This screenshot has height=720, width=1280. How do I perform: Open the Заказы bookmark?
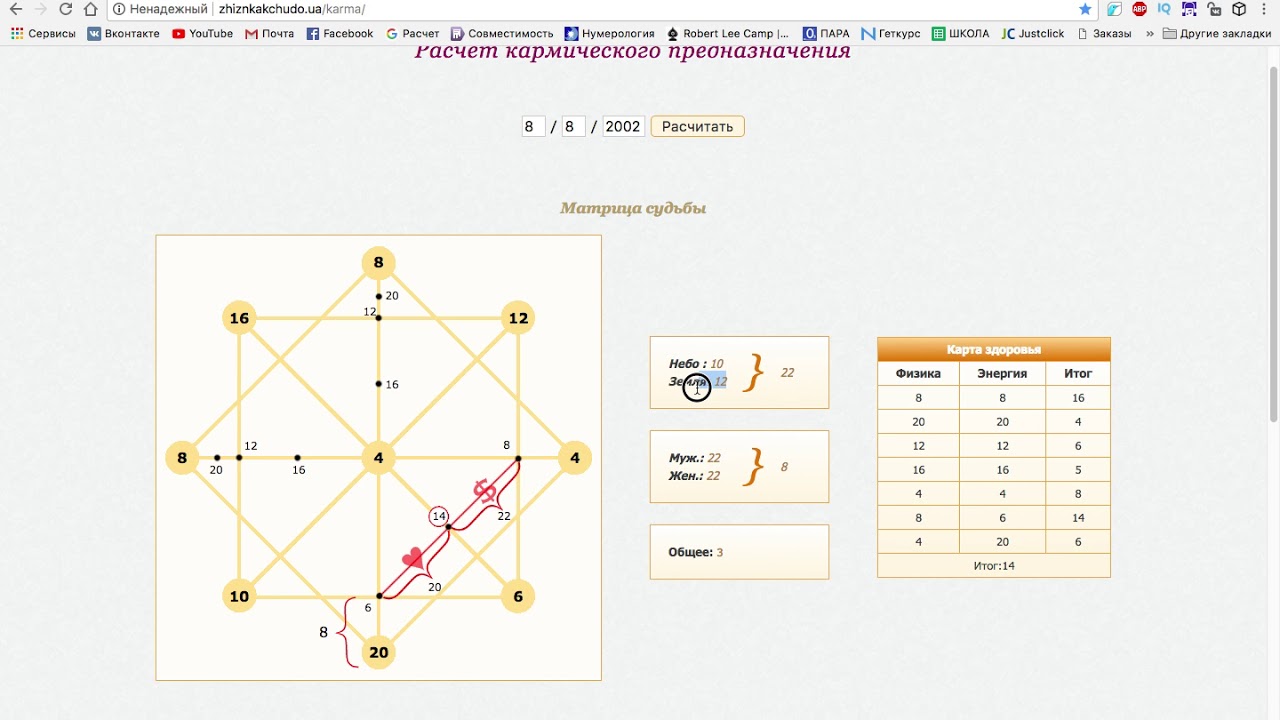tap(1104, 33)
